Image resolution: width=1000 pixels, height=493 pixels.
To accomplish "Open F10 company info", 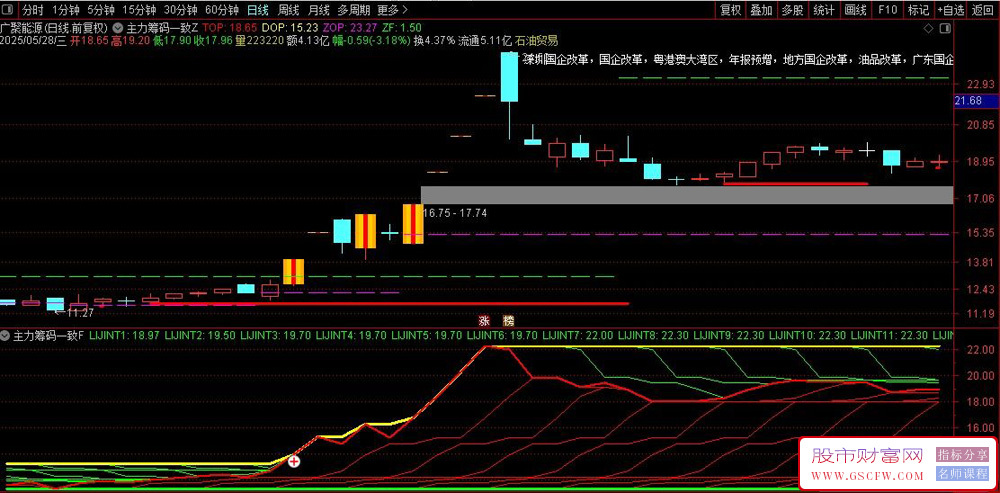I will pos(887,10).
